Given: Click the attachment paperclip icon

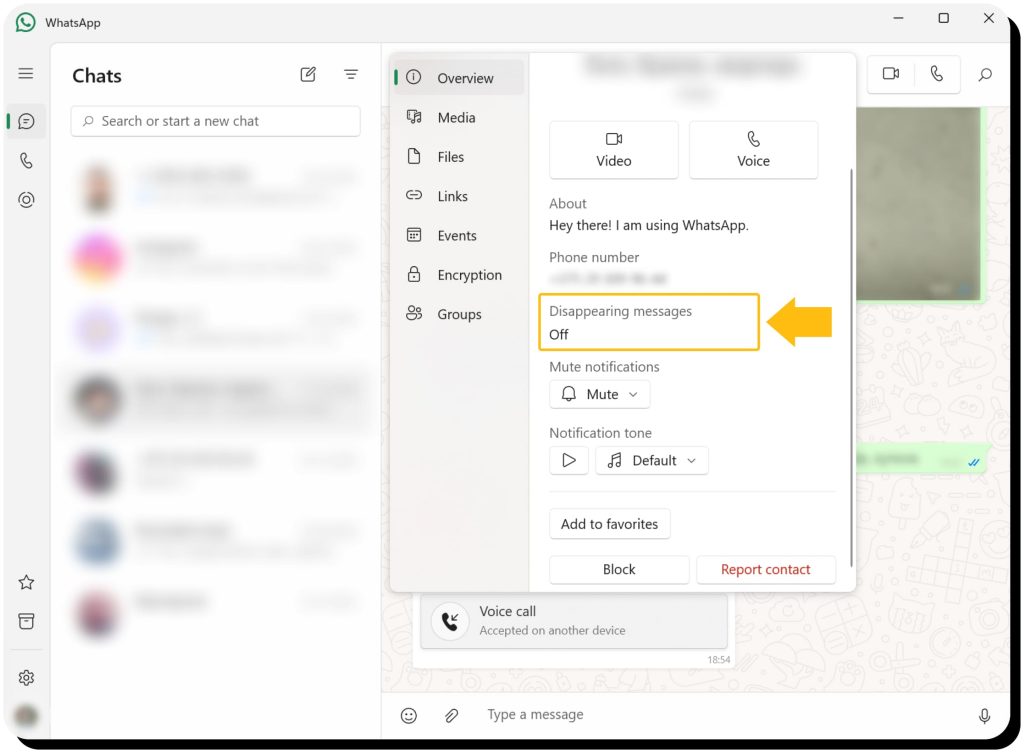Looking at the screenshot, I should tap(451, 716).
